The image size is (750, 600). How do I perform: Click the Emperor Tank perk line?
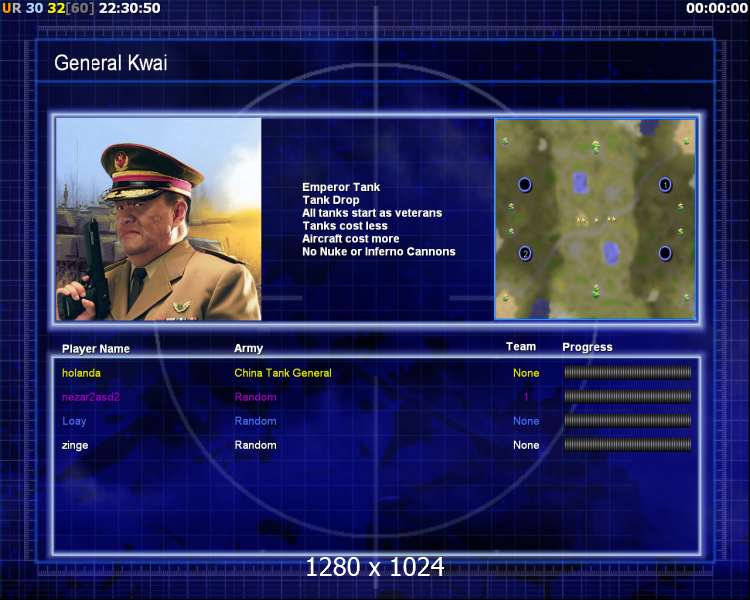tap(341, 187)
